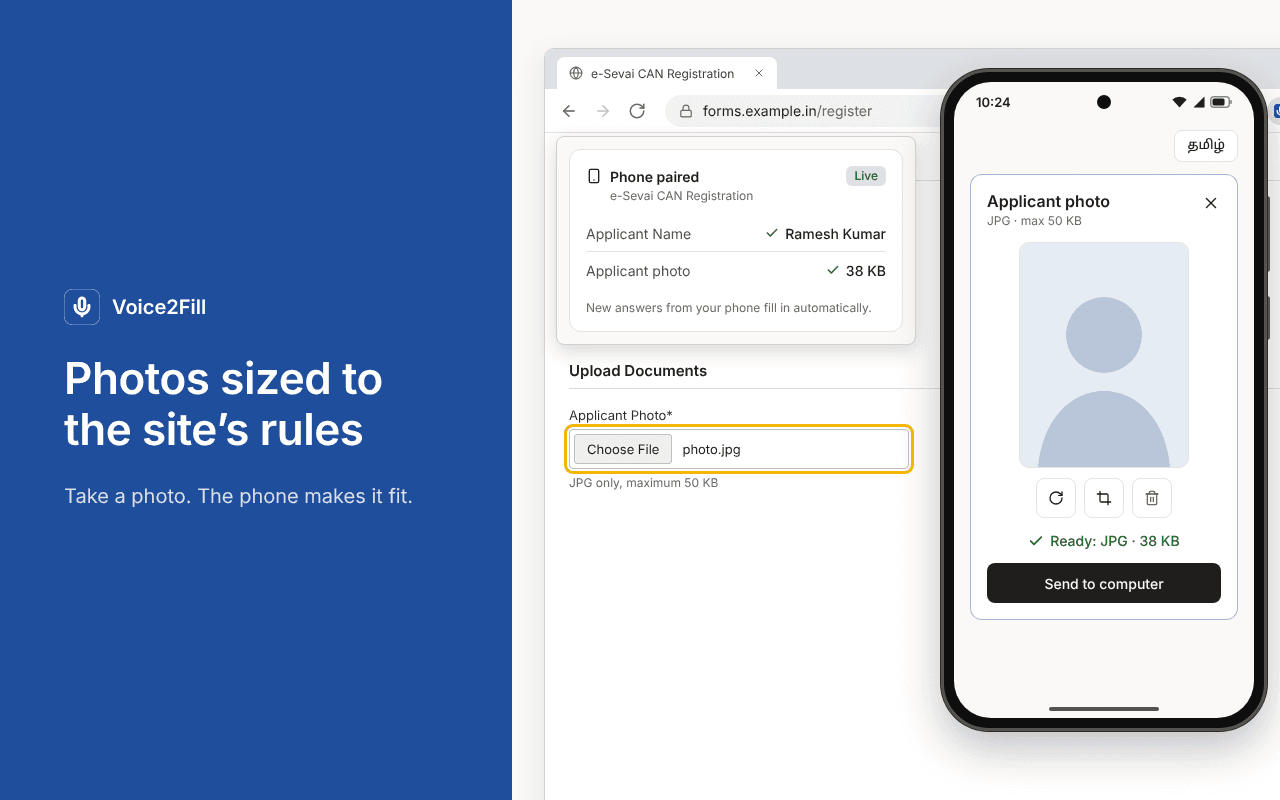The width and height of the screenshot is (1280, 800).
Task: Click the Applicant Photo* field label
Action: (621, 415)
